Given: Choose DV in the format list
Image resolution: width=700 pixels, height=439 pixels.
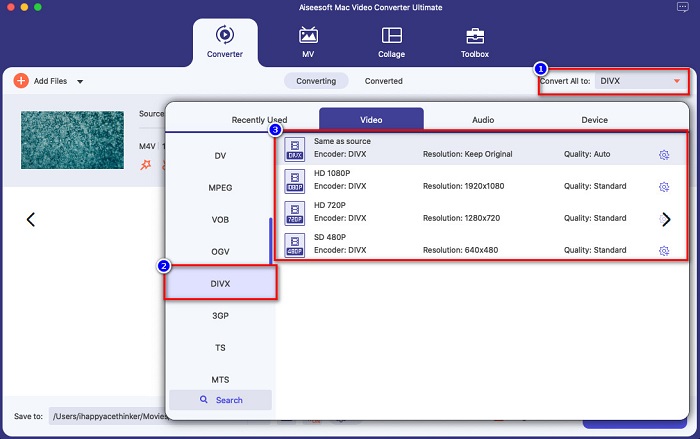Looking at the screenshot, I should click(220, 155).
